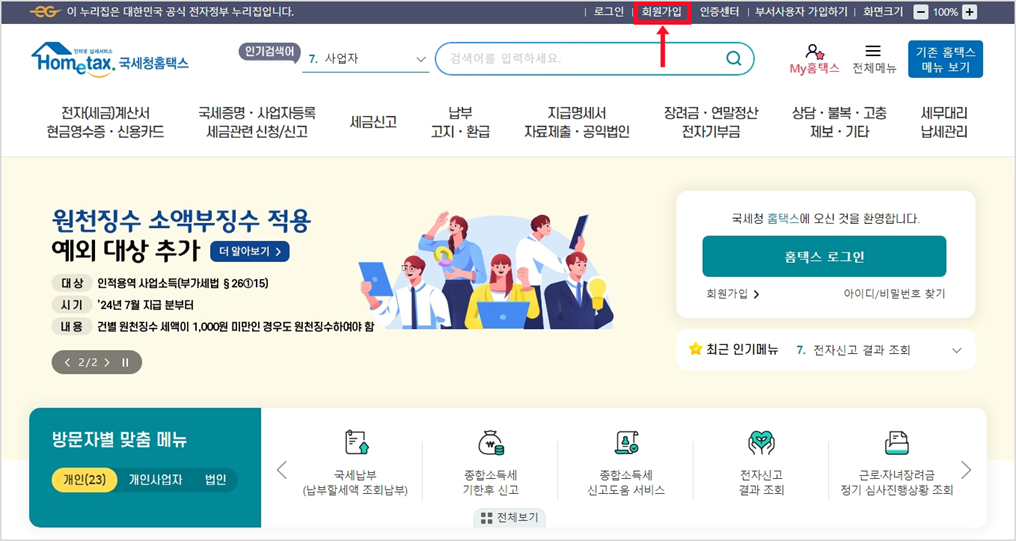Open the 납부 고지·환급 menu
This screenshot has width=1016, height=541.
tap(460, 122)
